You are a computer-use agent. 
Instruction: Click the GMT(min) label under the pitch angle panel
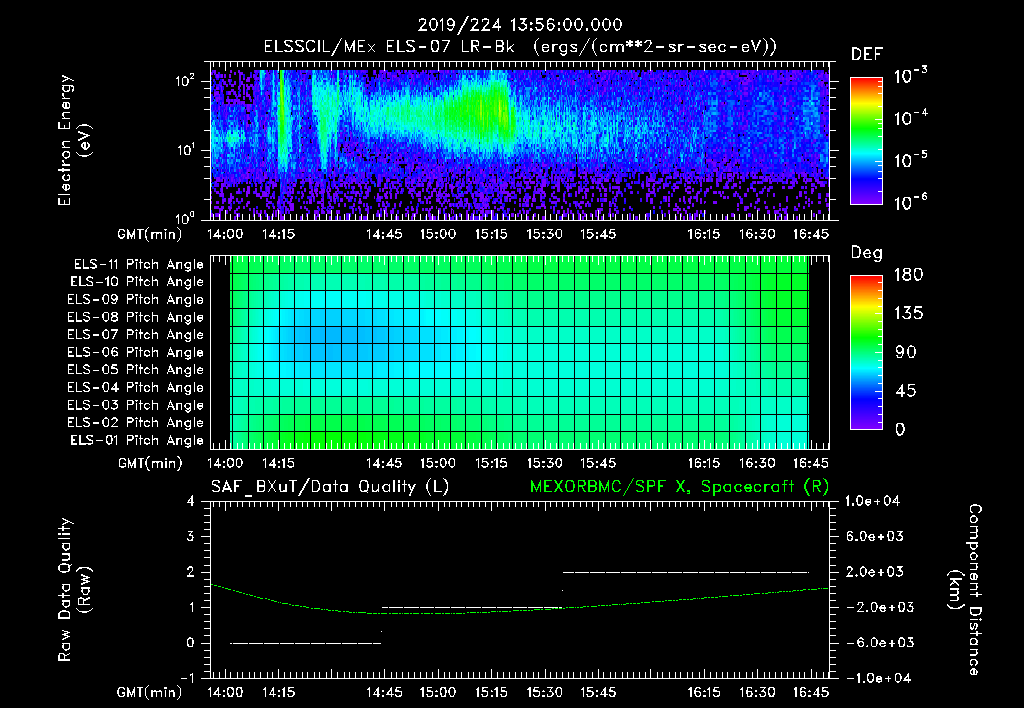tap(150, 463)
